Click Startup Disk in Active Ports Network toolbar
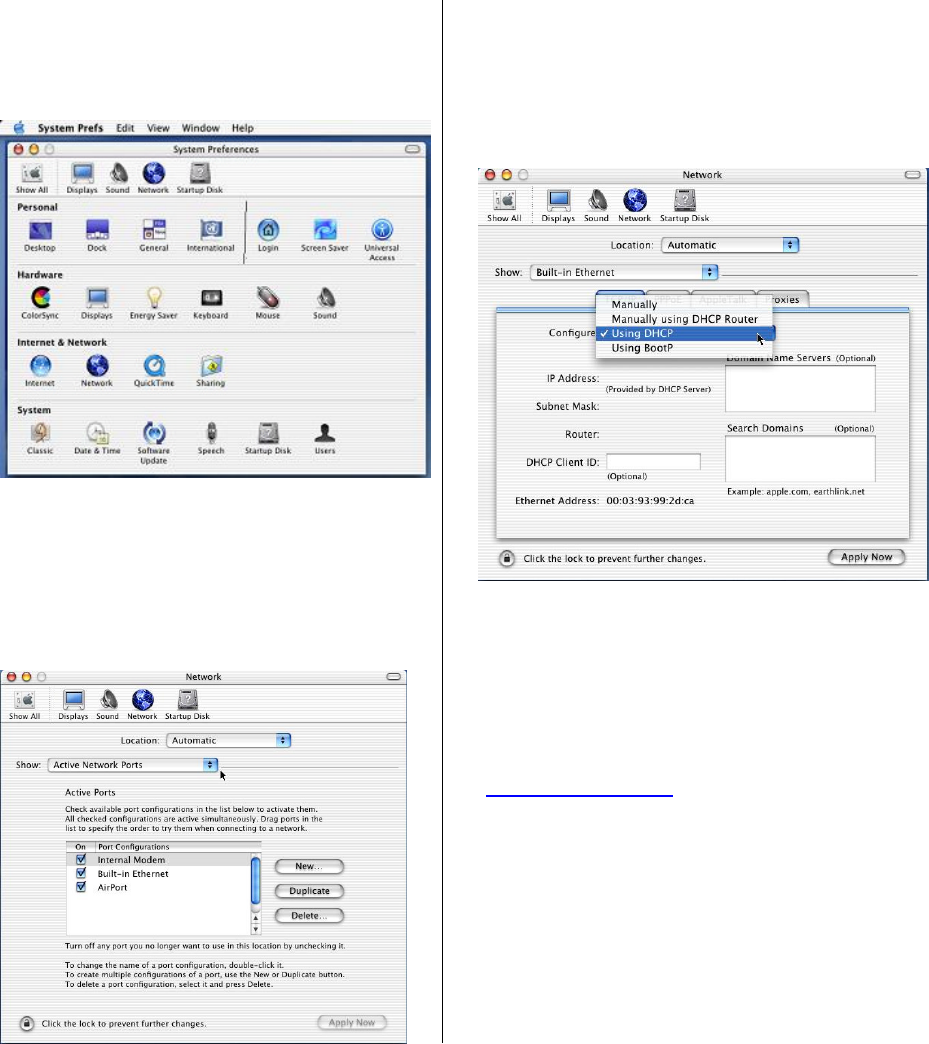Screen dimensions: 929x1044 pyautogui.click(x=187, y=704)
